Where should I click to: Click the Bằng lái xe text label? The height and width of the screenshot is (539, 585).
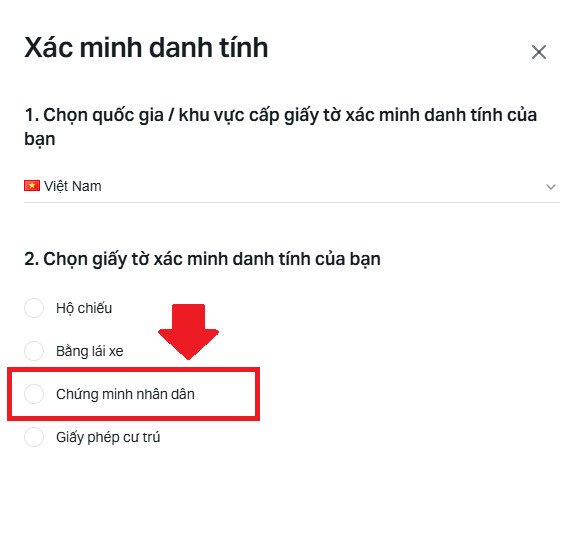pos(90,351)
